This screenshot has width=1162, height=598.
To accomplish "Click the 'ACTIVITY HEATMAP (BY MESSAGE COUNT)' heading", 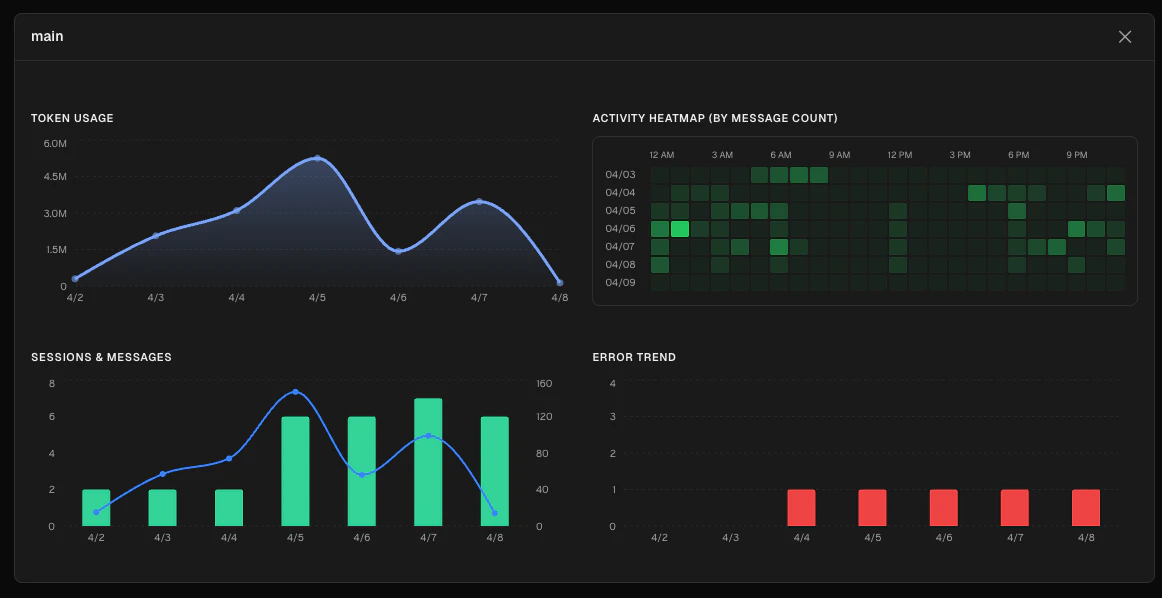I will [715, 118].
